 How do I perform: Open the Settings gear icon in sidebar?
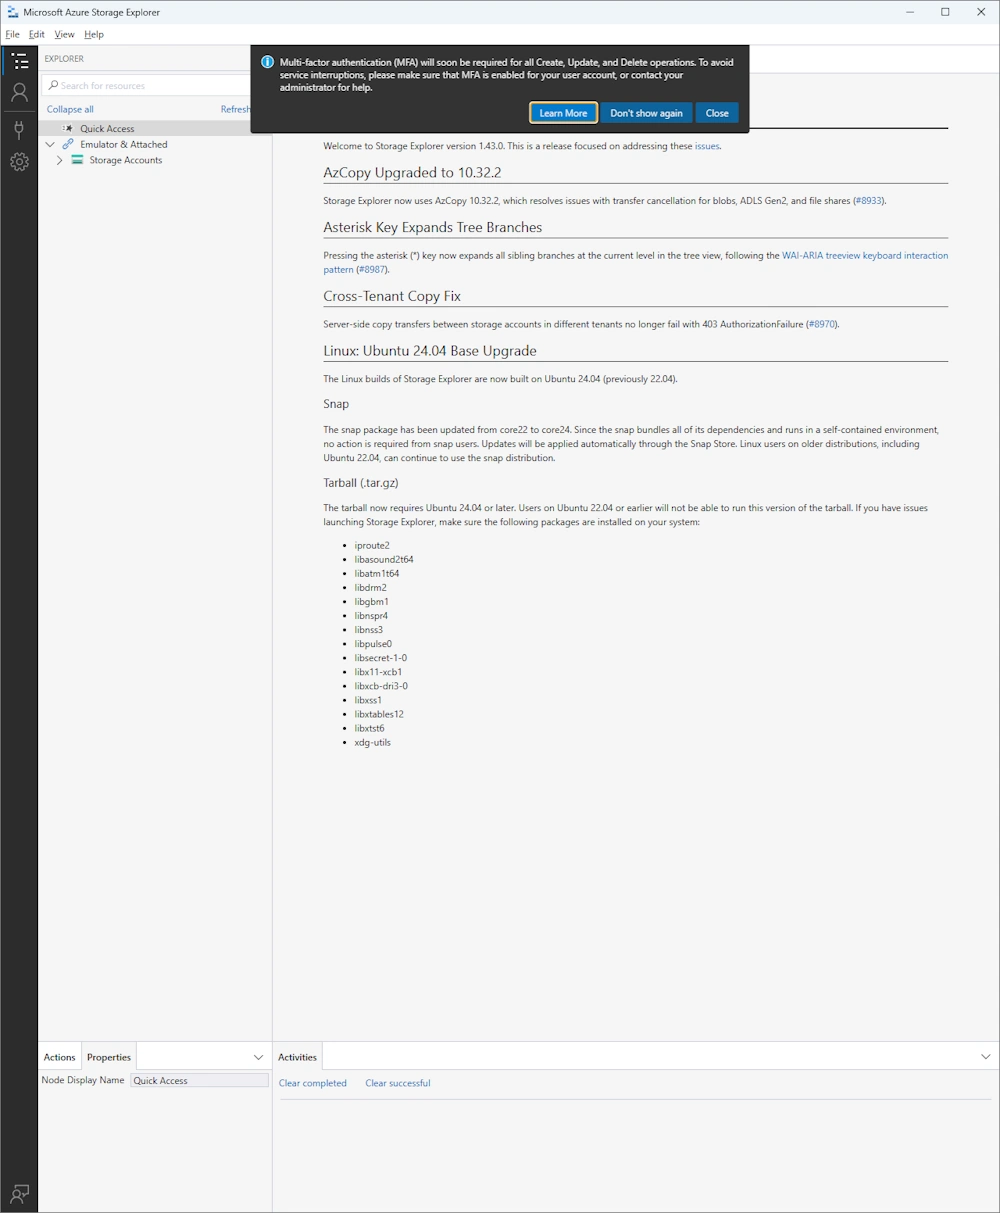[19, 162]
